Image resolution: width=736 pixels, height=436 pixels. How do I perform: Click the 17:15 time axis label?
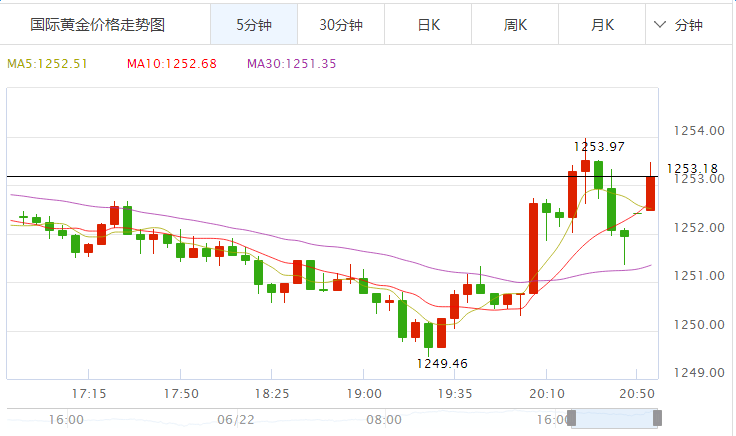pyautogui.click(x=89, y=393)
